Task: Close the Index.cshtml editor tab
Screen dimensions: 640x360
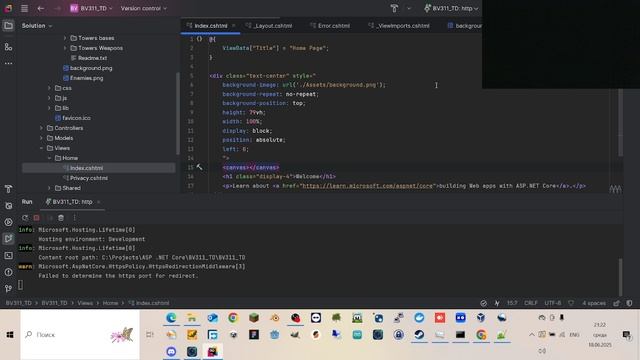Action: pyautogui.click(x=233, y=26)
